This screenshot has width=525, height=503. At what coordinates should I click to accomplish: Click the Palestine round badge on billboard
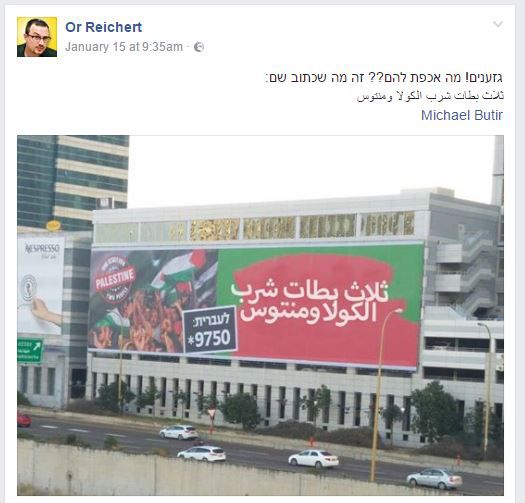pyautogui.click(x=115, y=279)
